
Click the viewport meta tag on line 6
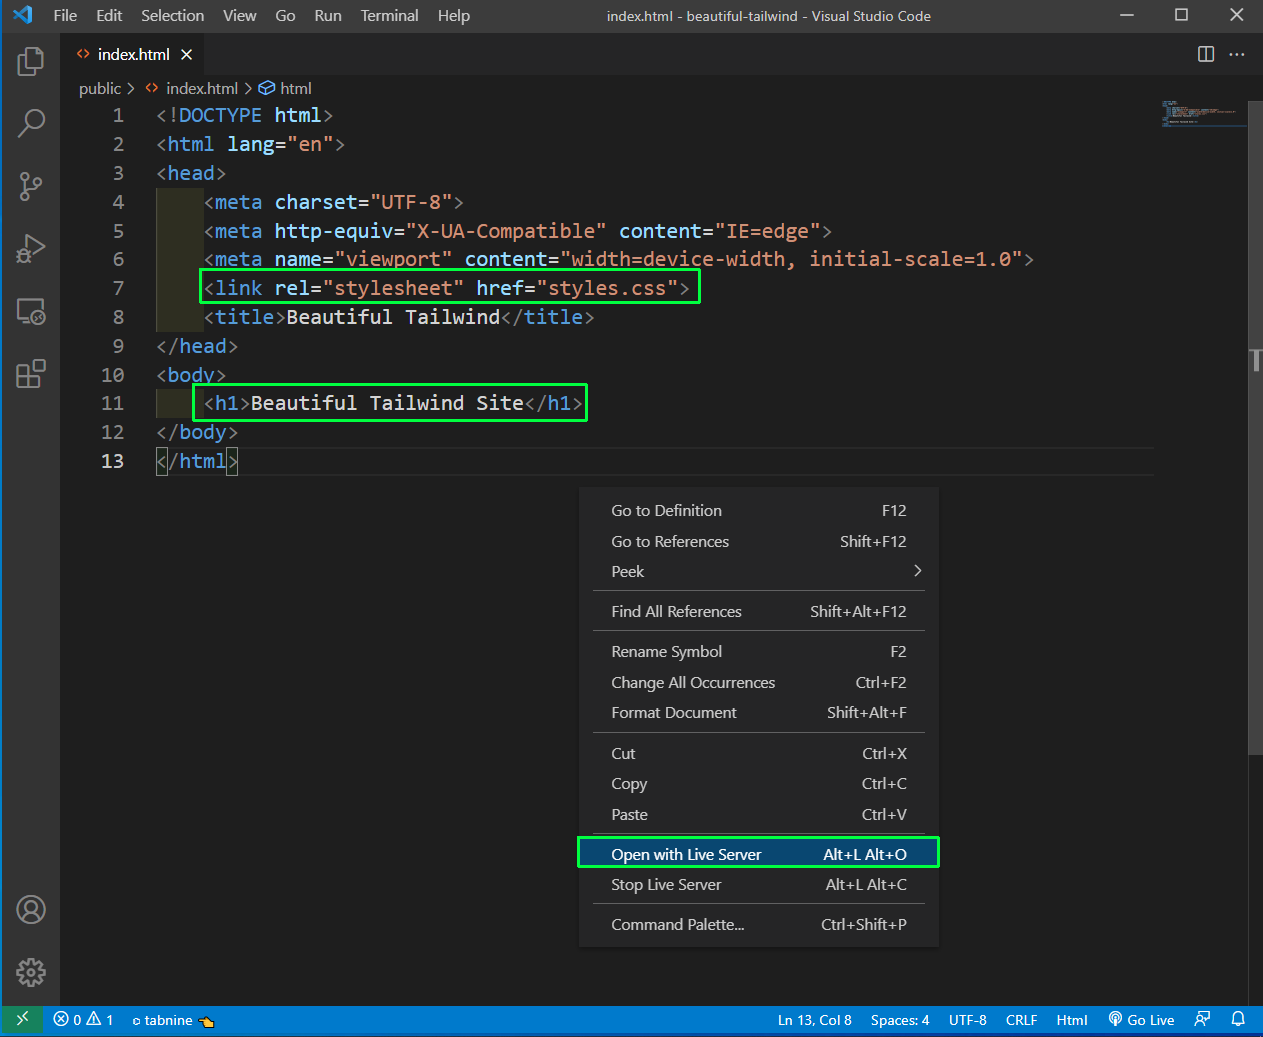click(x=619, y=259)
